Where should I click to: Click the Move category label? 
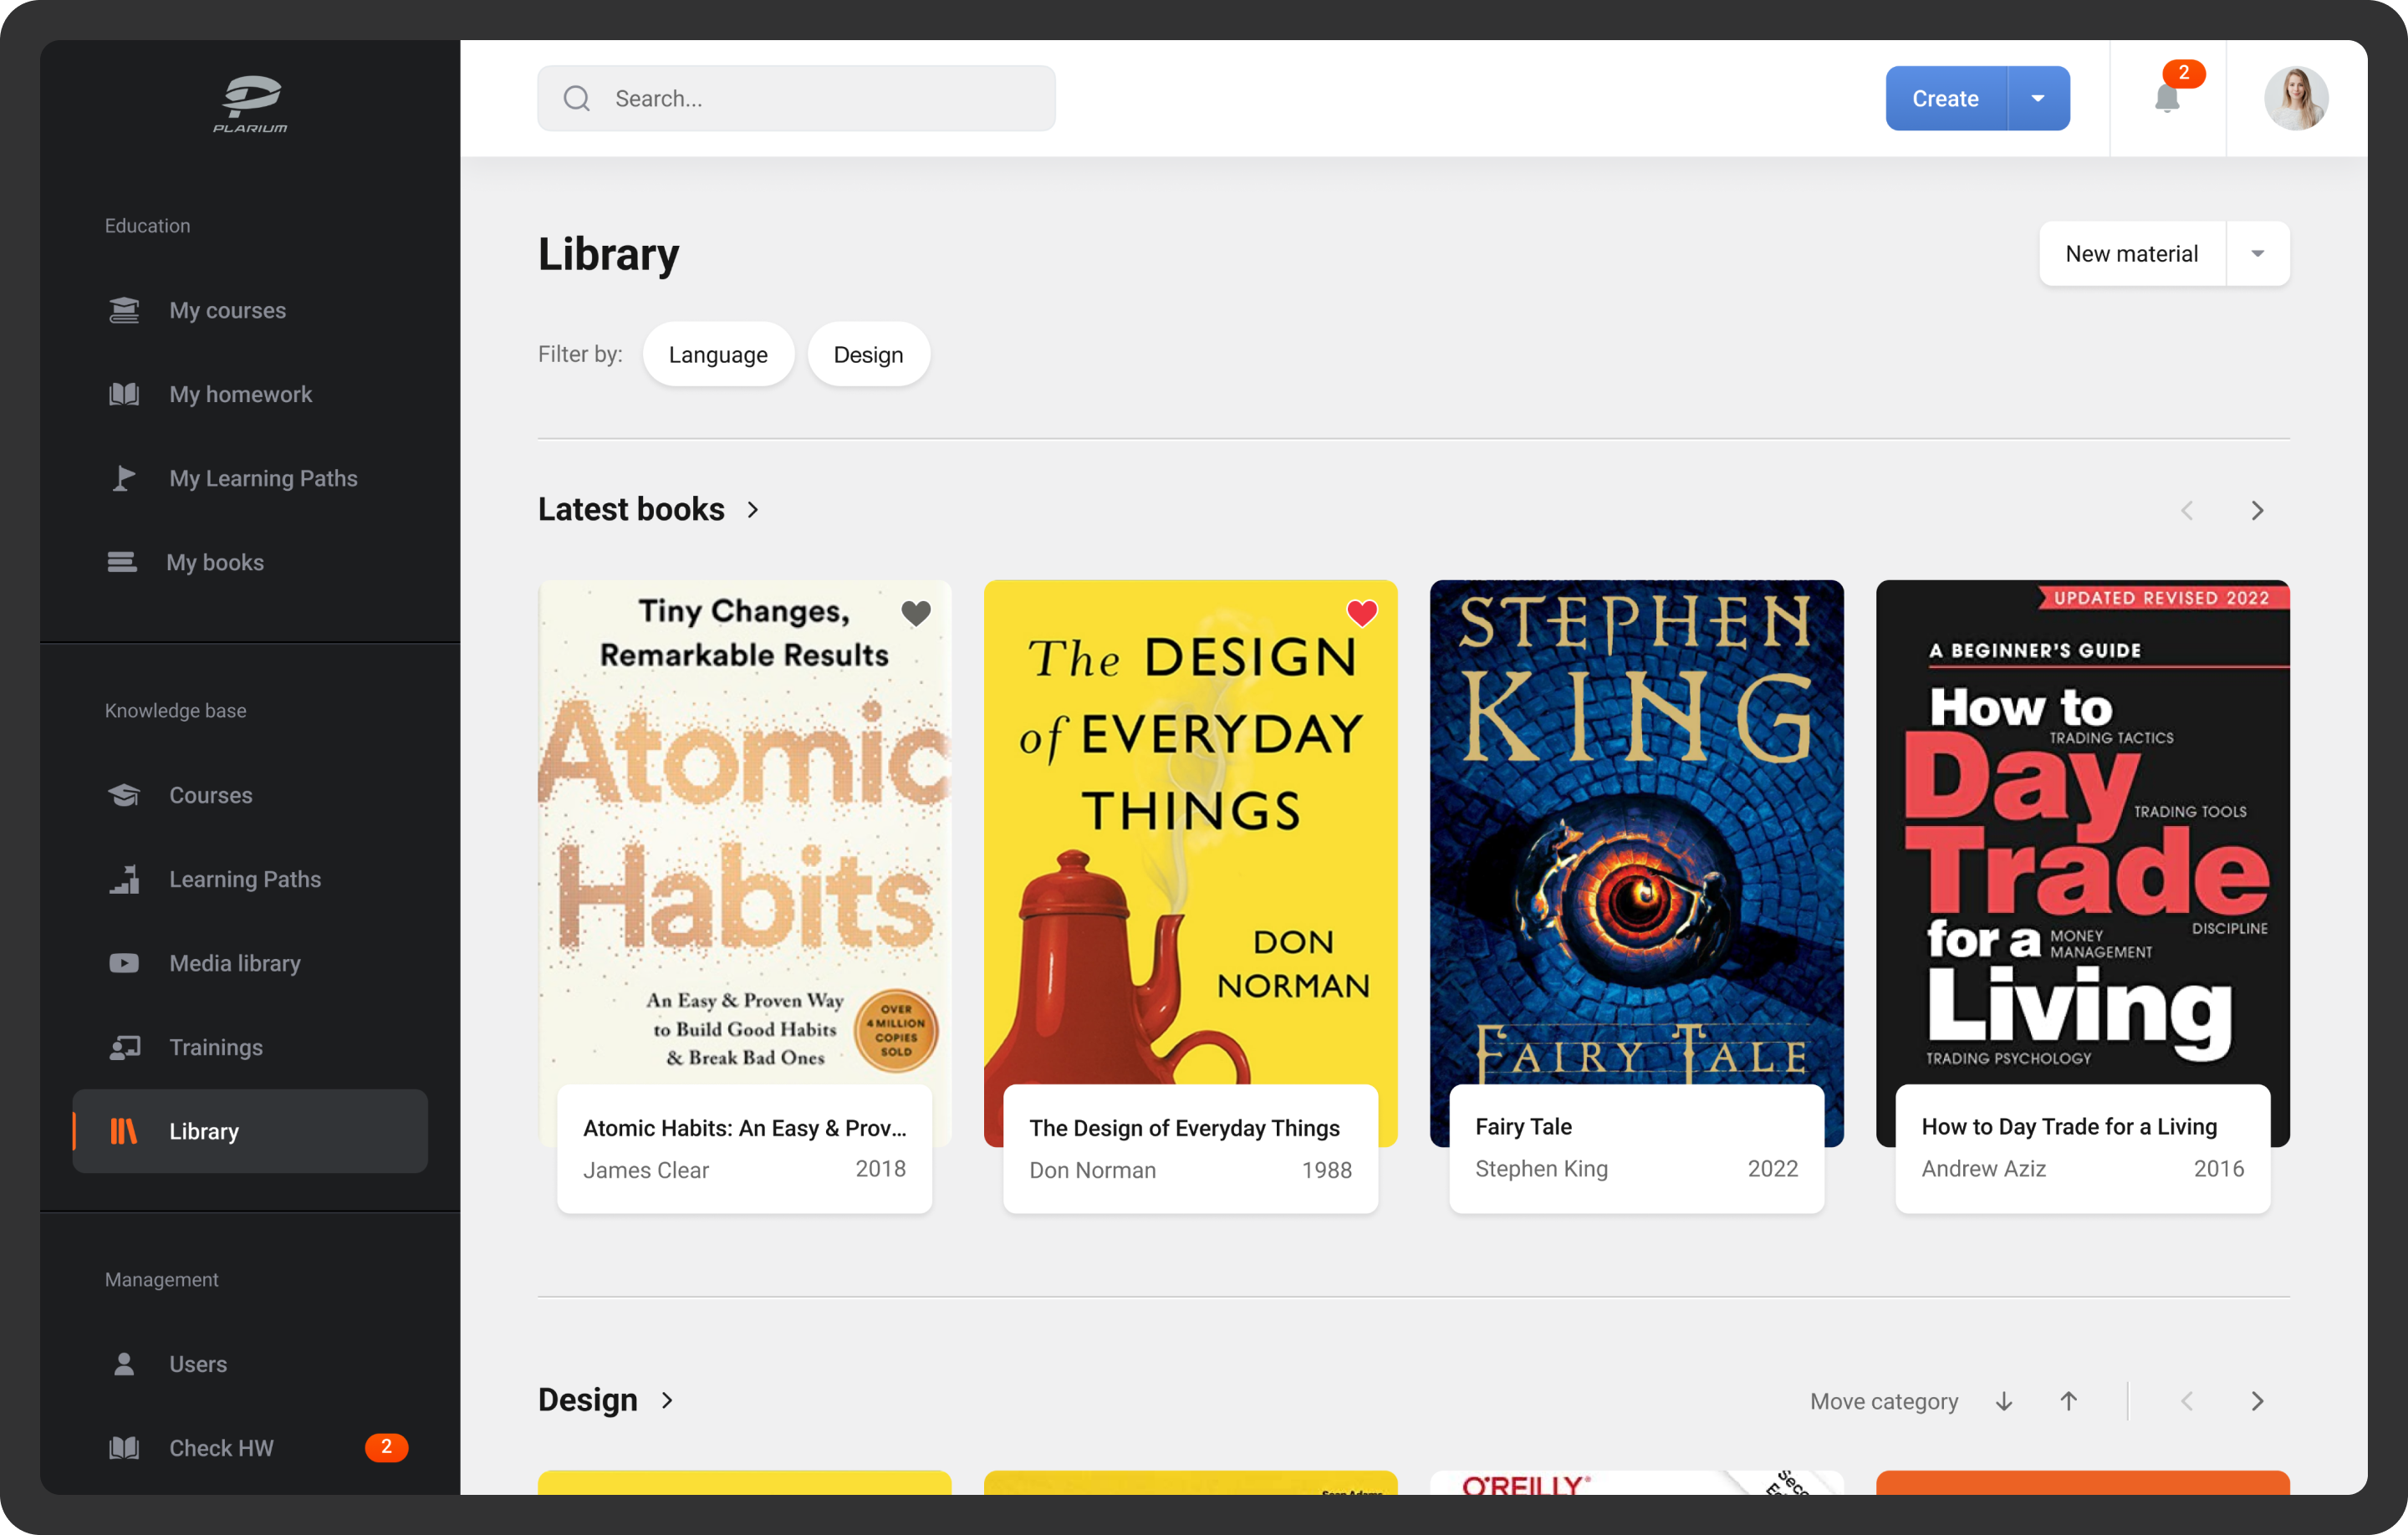pos(1883,1401)
